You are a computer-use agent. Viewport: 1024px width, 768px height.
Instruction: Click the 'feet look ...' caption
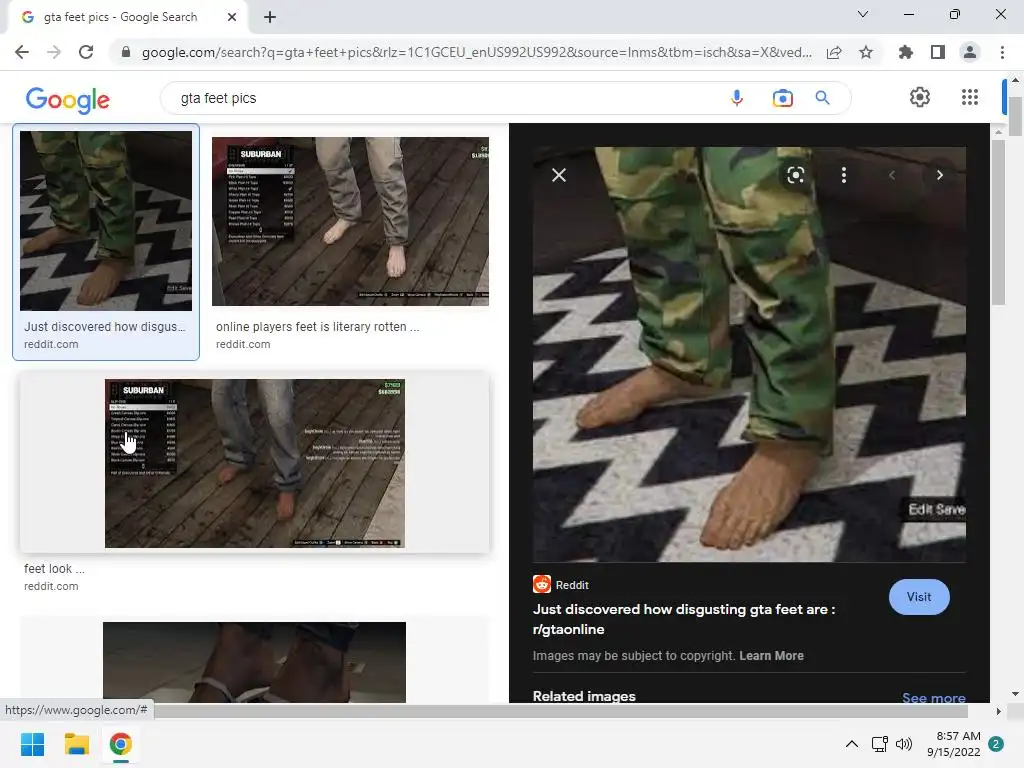click(54, 569)
